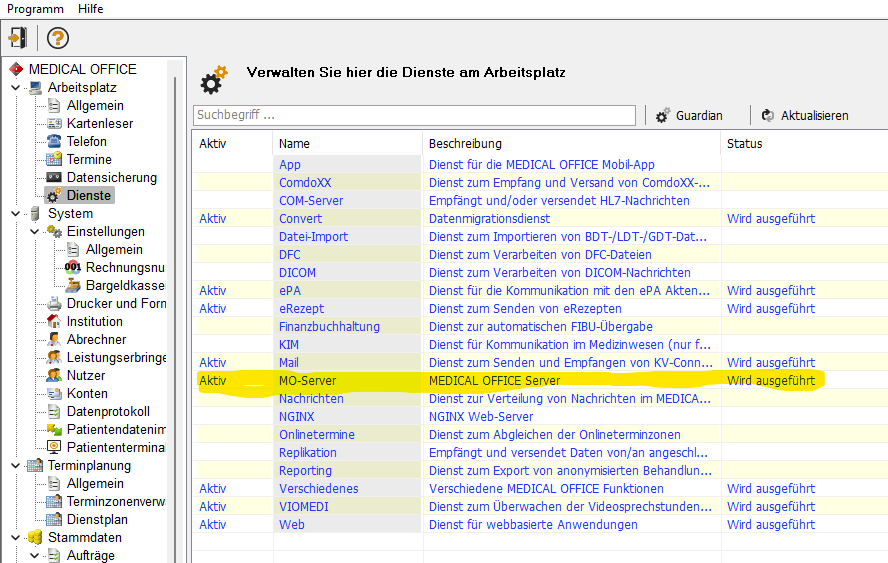Collapse the Einstellungen tree node
The width and height of the screenshot is (888, 563).
(35, 232)
